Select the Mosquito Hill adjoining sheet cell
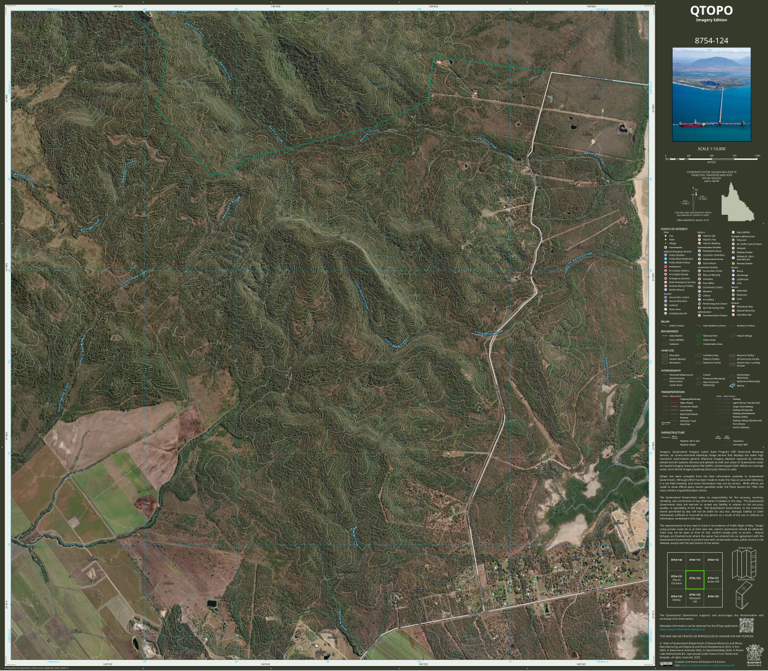 [x=695, y=596]
